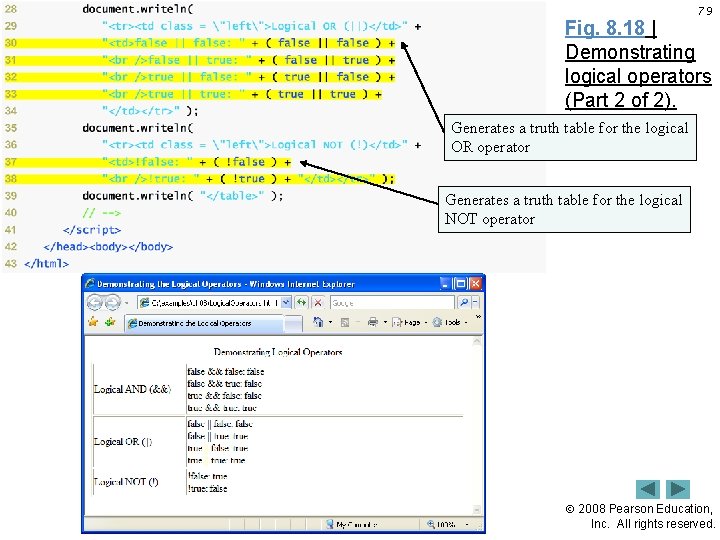Viewport: 720px width, 540px height.
Task: Click the magnifier Search button
Action: coord(463,302)
